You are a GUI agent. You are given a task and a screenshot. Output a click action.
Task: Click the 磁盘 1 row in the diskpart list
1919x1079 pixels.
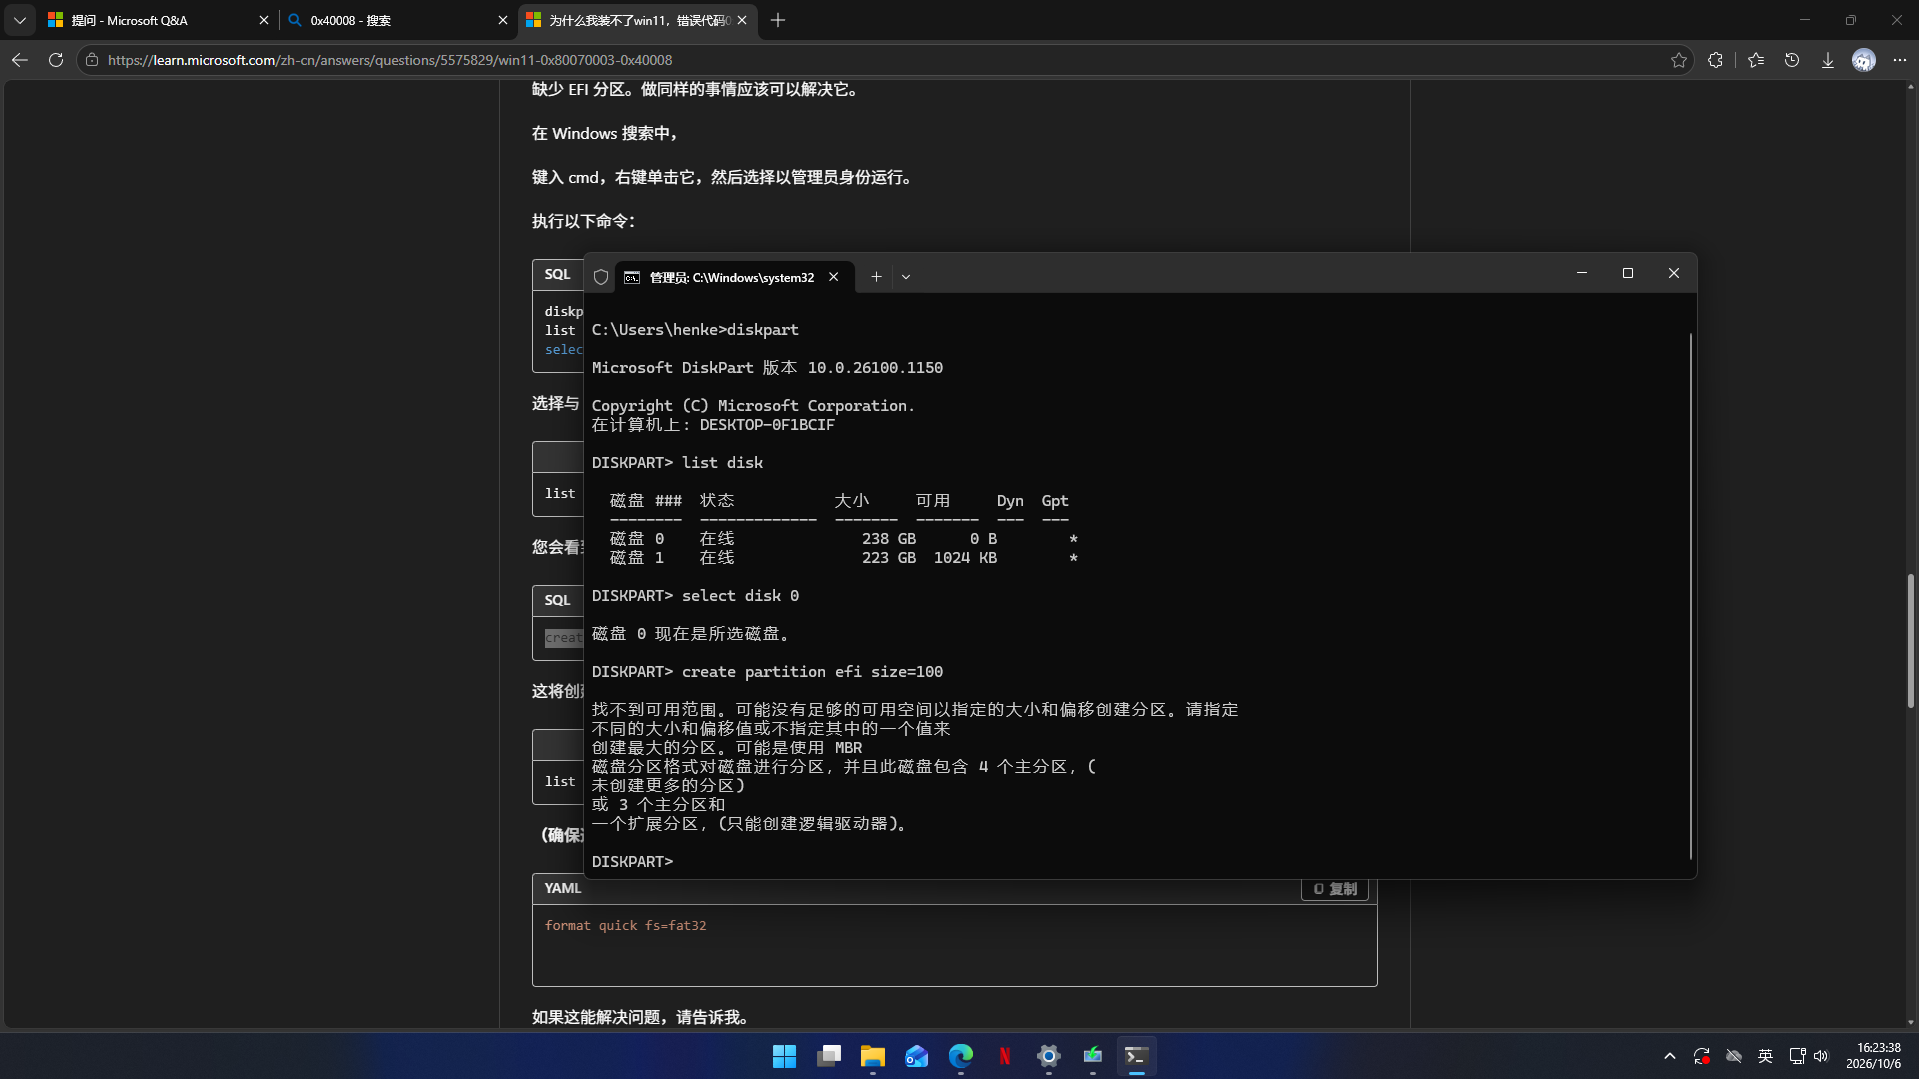coord(844,558)
